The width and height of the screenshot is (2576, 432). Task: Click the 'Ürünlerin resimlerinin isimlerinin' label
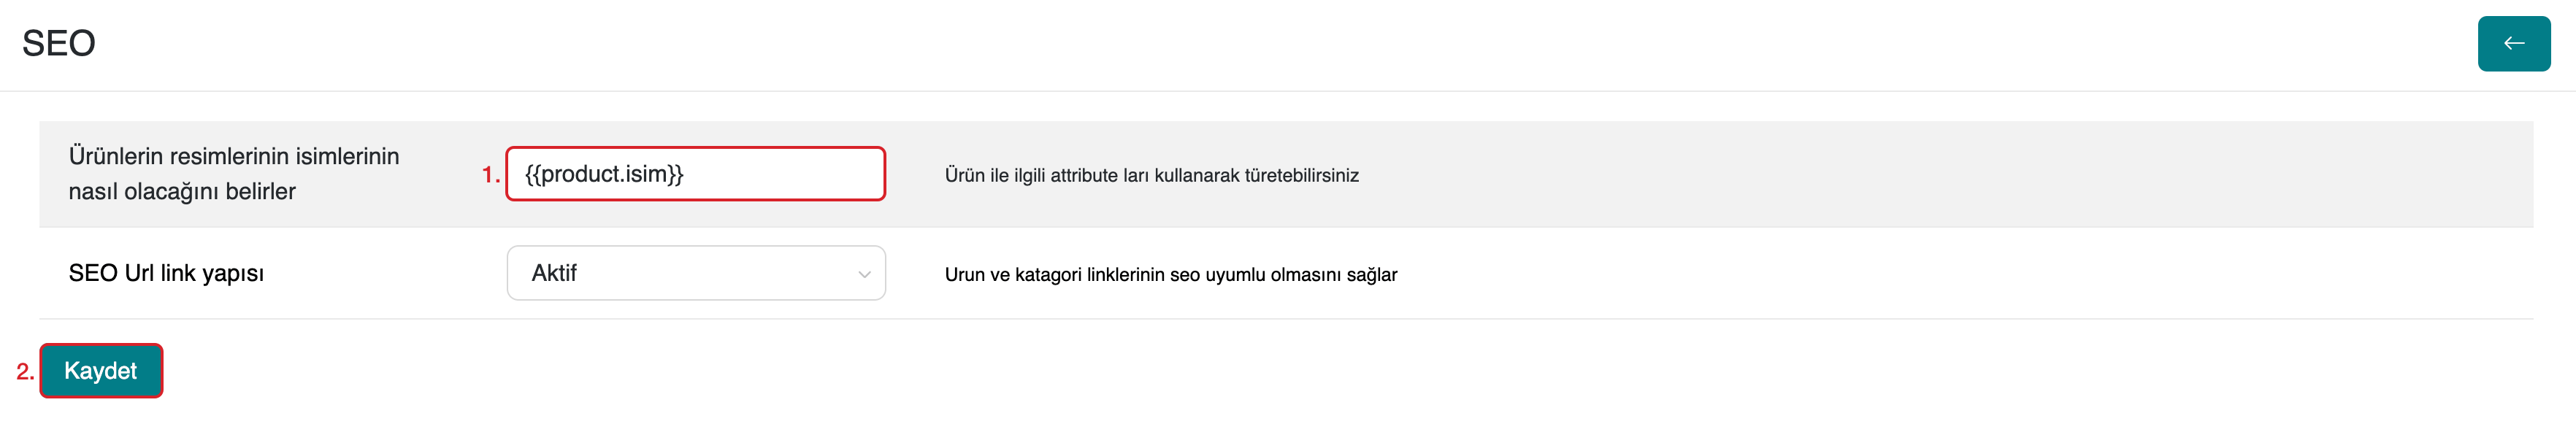(234, 156)
